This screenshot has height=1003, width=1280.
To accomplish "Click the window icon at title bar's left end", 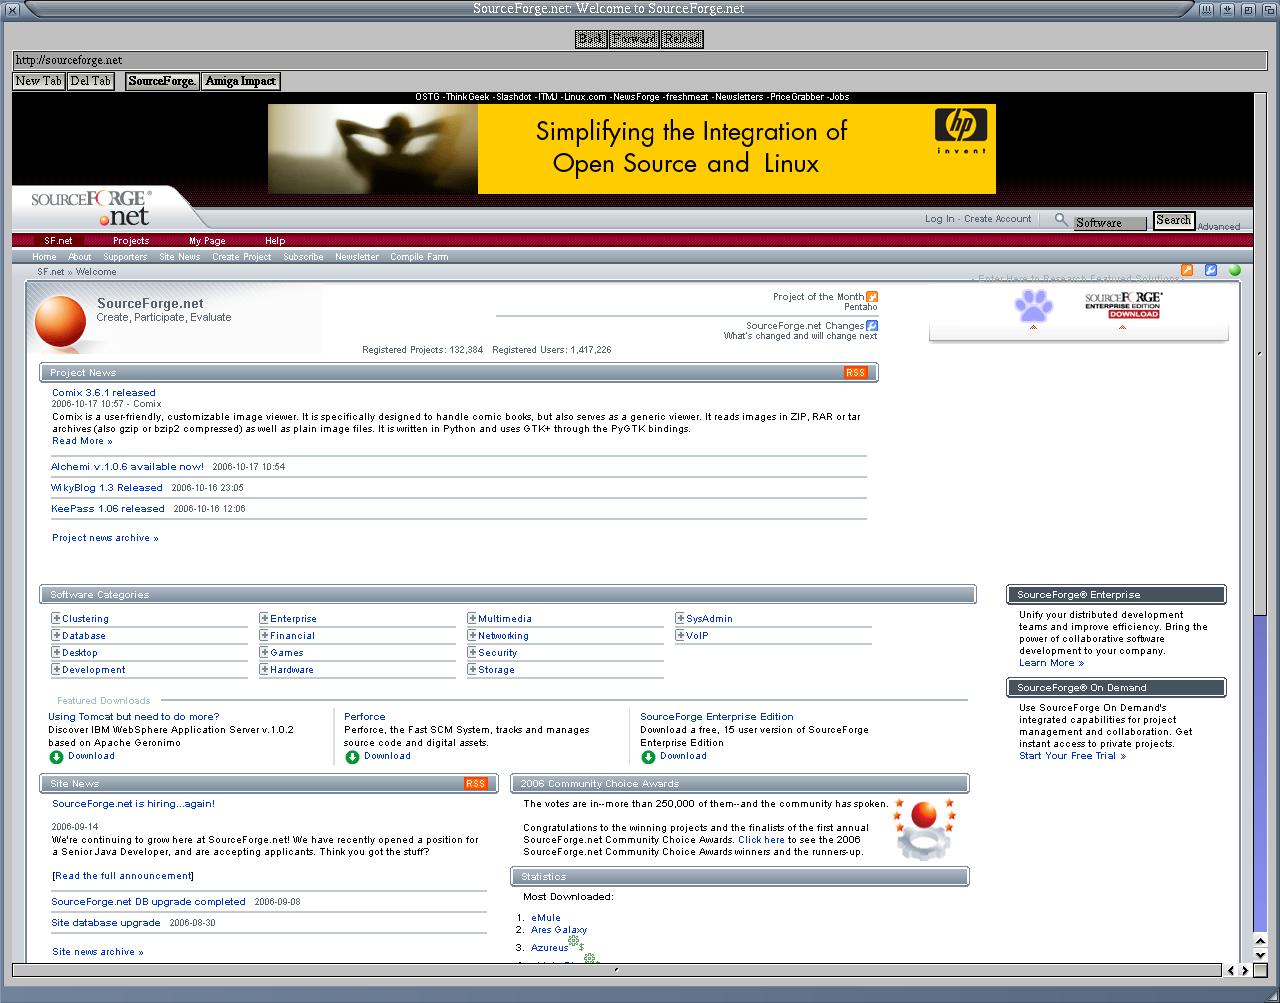I will point(11,9).
